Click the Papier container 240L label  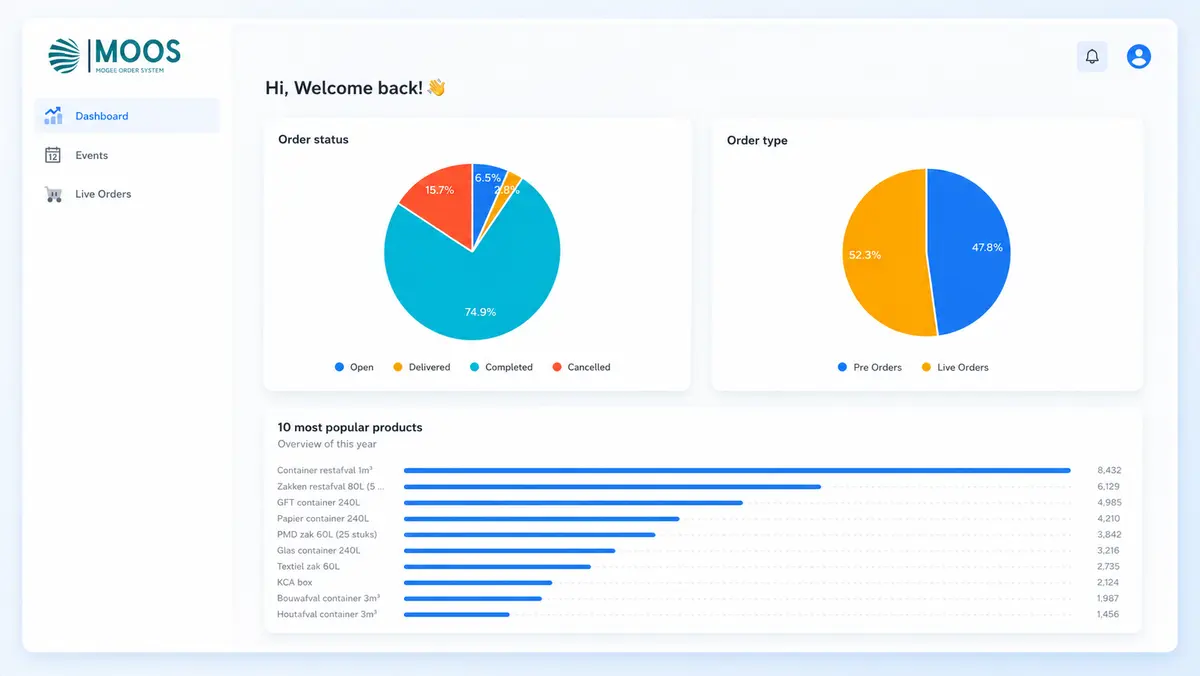[x=323, y=518]
